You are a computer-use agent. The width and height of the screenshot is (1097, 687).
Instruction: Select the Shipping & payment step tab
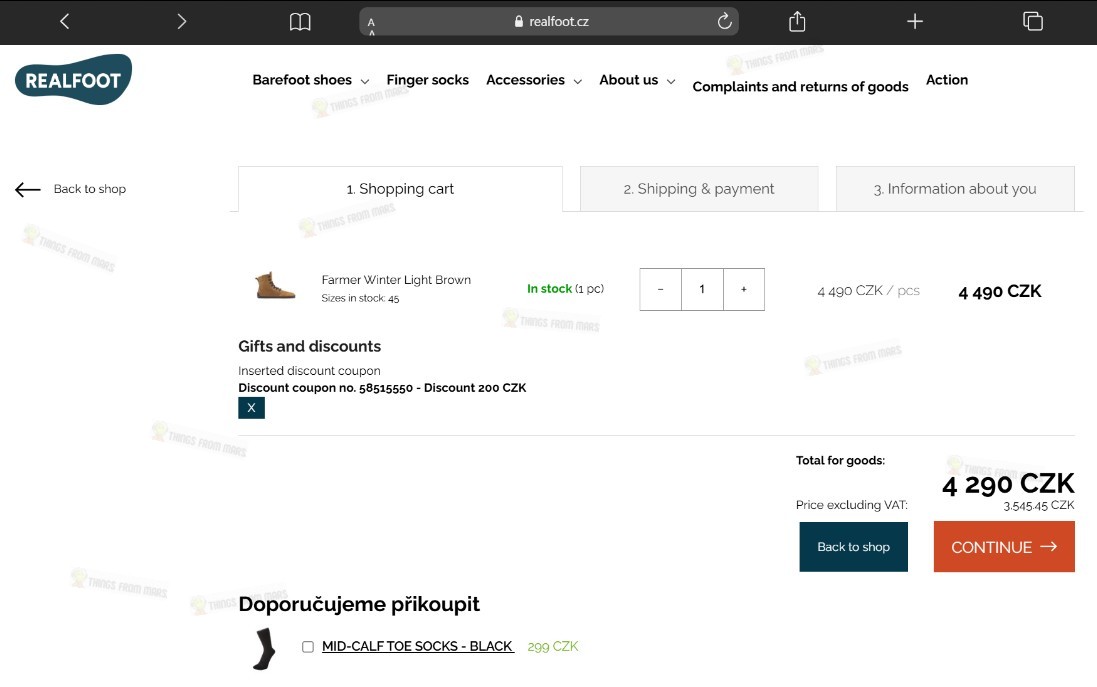(x=699, y=189)
